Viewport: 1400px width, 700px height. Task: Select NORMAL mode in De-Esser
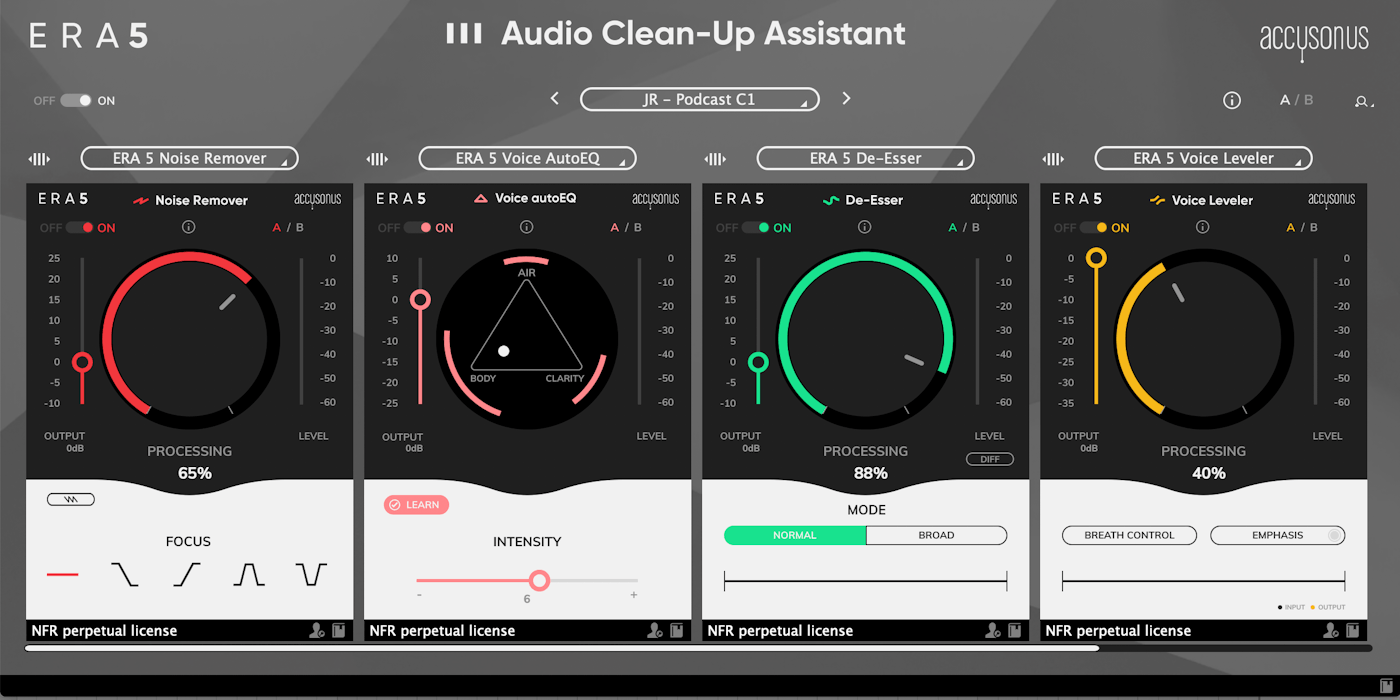coord(795,535)
